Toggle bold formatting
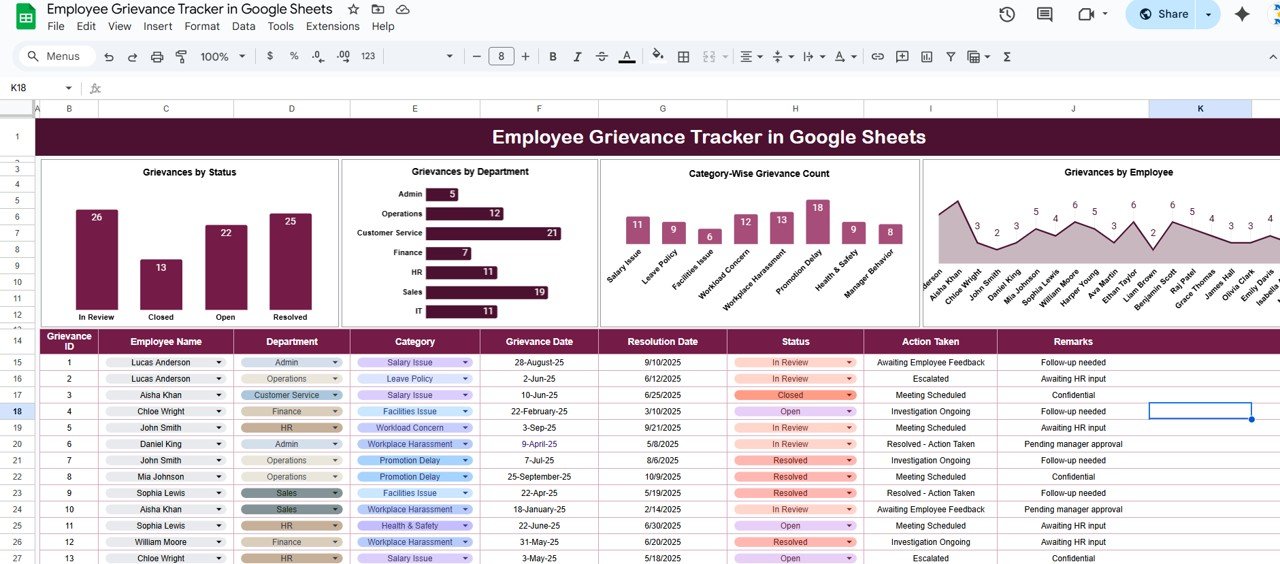Image resolution: width=1280 pixels, height=564 pixels. (553, 57)
